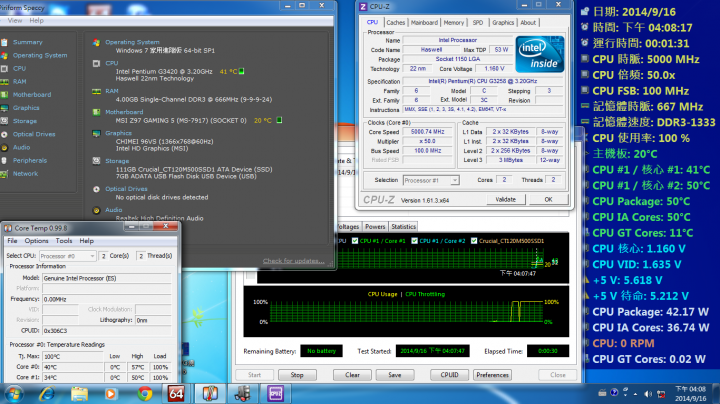Image resolution: width=720 pixels, height=404 pixels.
Task: Toggle Crucial_CT120M500SSD1 checkbox
Action: click(x=474, y=241)
